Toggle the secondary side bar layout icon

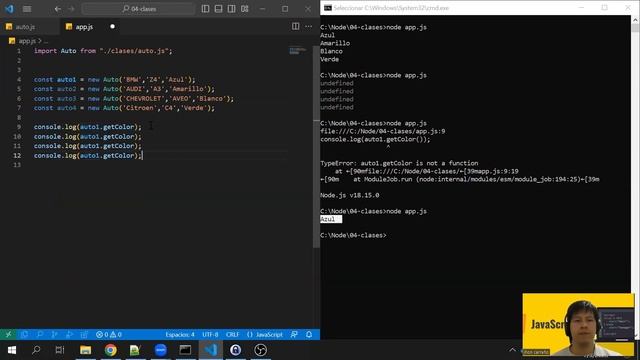coord(231,9)
